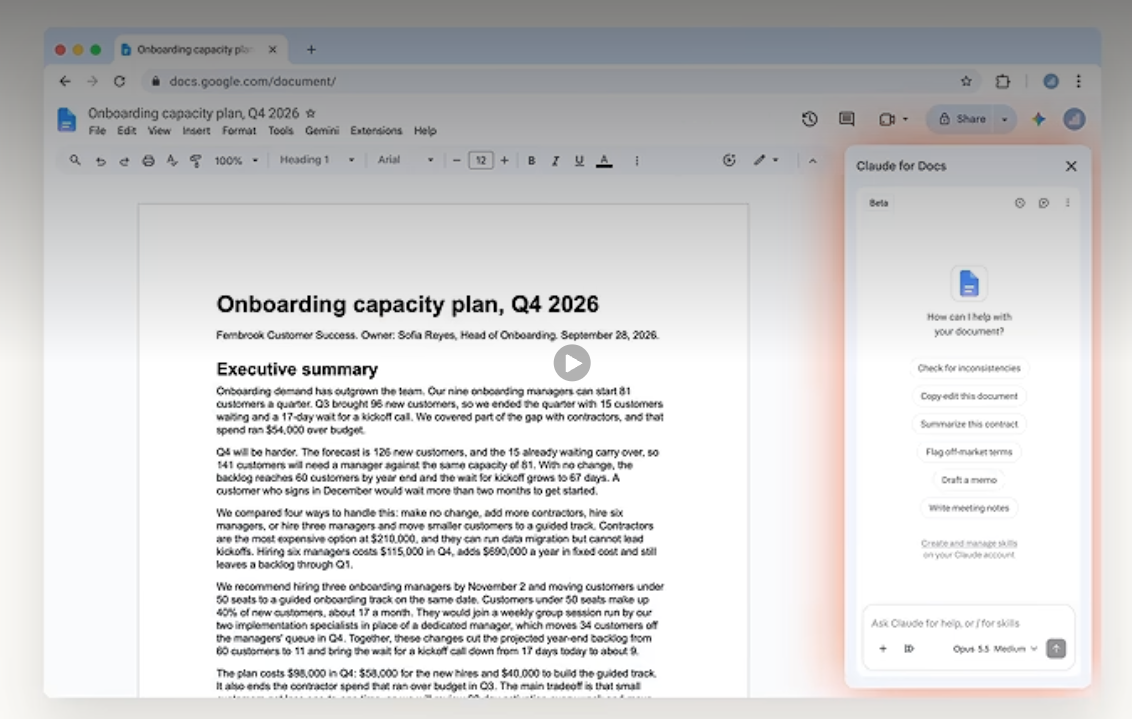The height and width of the screenshot is (719, 1132).
Task: Open the Extensions menu
Action: 375,131
